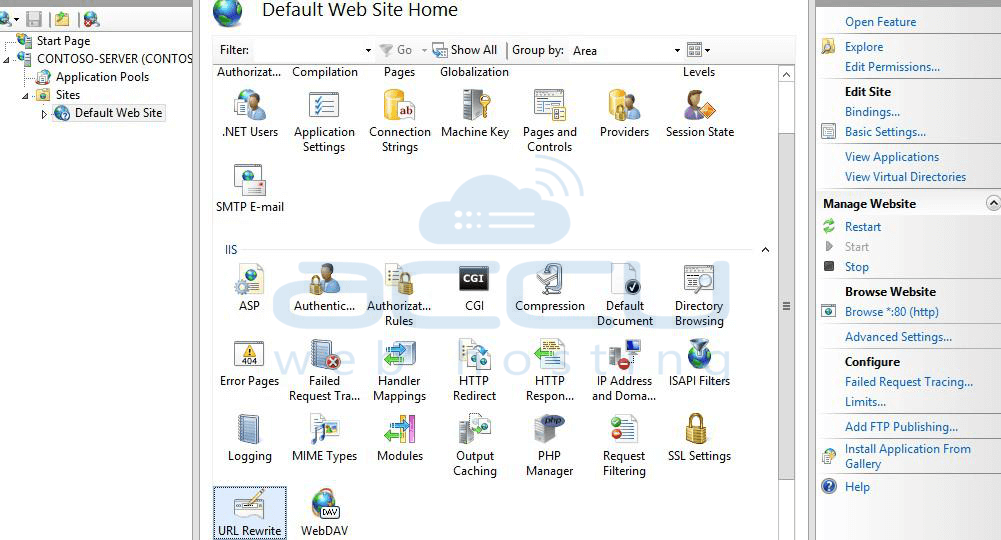This screenshot has width=1001, height=540.
Task: Open HTTP Response Headers feature
Action: coord(550,370)
